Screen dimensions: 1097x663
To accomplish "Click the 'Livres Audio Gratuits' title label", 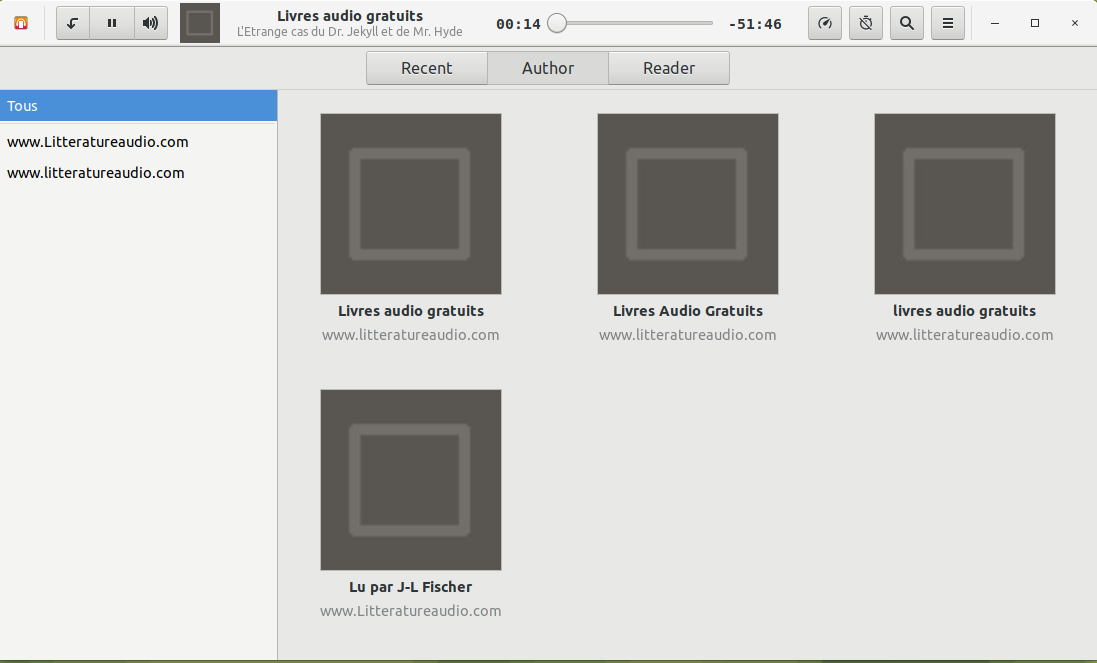I will pyautogui.click(x=688, y=311).
